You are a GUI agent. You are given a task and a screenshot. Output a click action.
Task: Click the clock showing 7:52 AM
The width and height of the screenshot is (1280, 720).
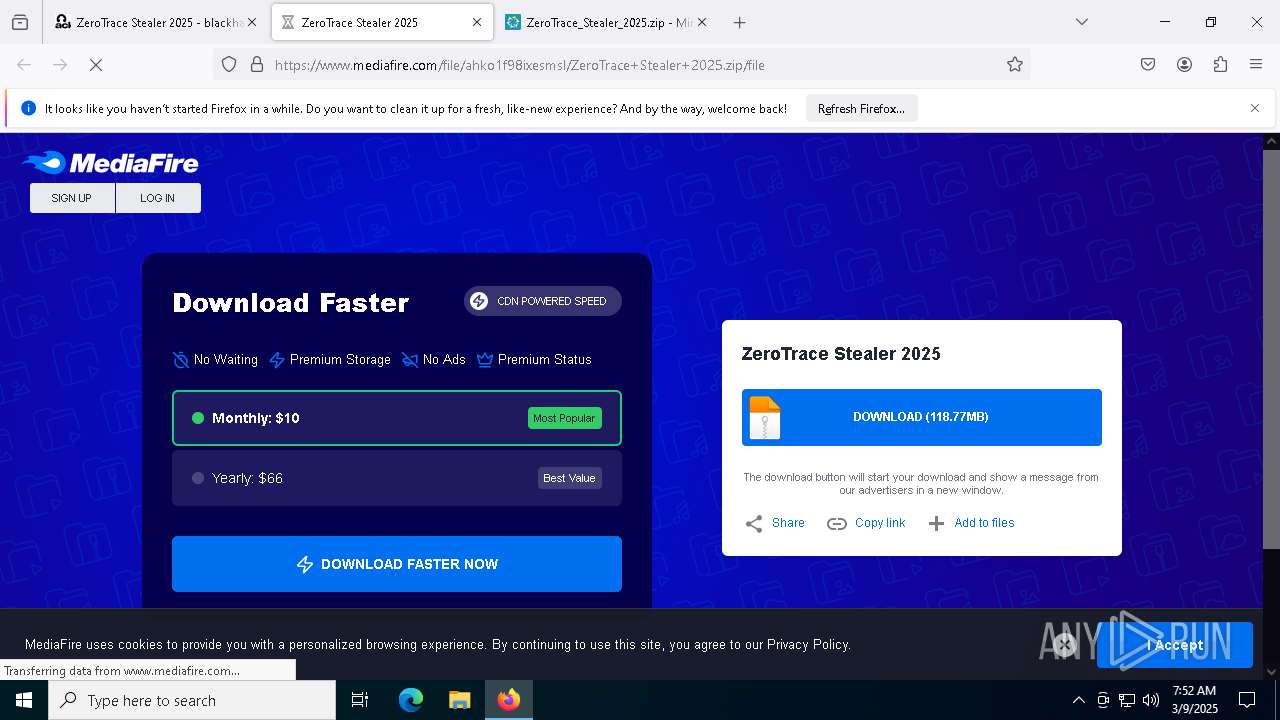click(1194, 700)
